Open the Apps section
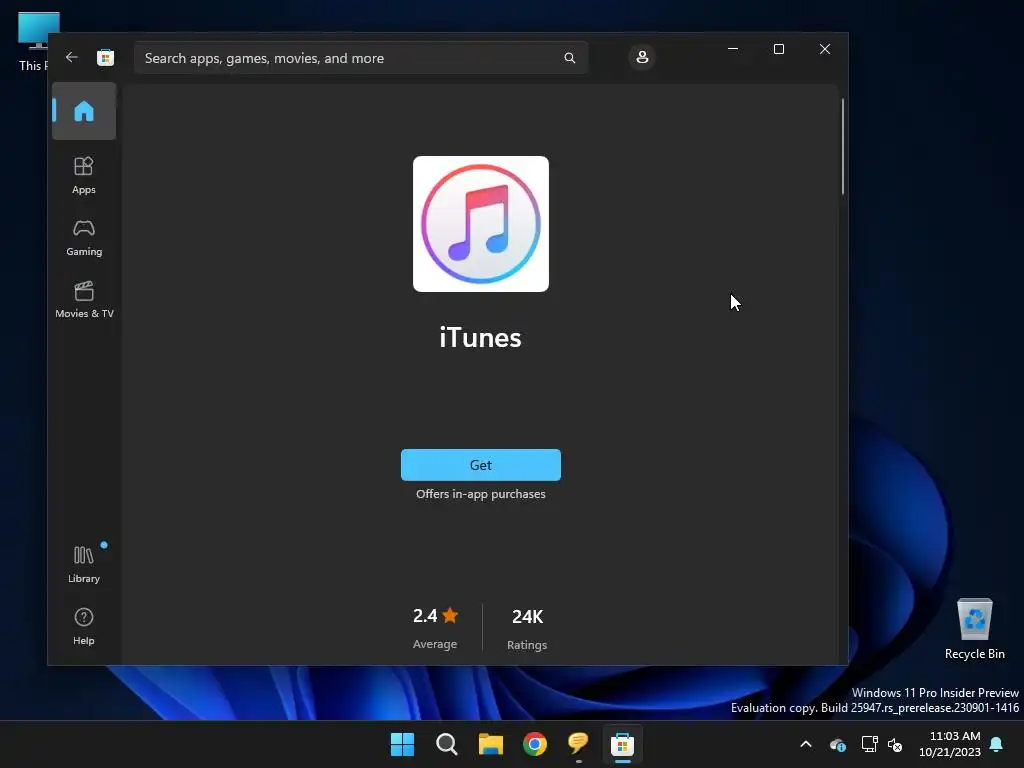1024x768 pixels. click(x=84, y=175)
